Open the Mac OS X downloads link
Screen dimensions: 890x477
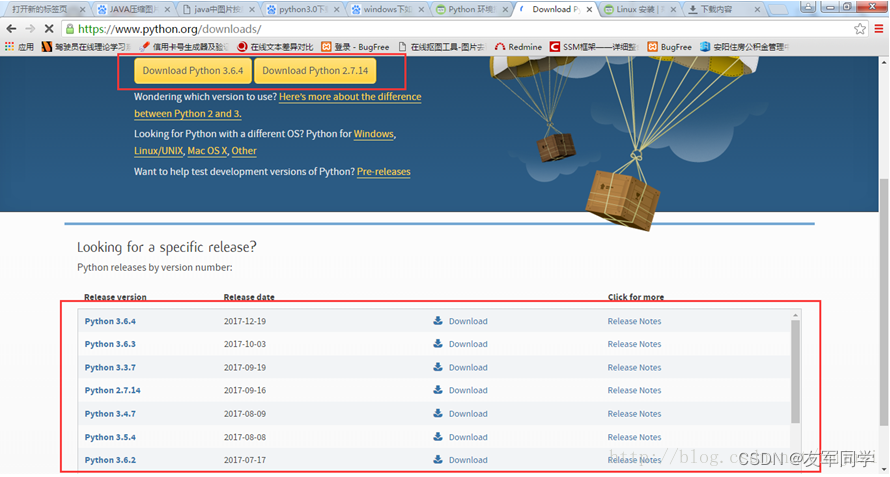[x=207, y=151]
